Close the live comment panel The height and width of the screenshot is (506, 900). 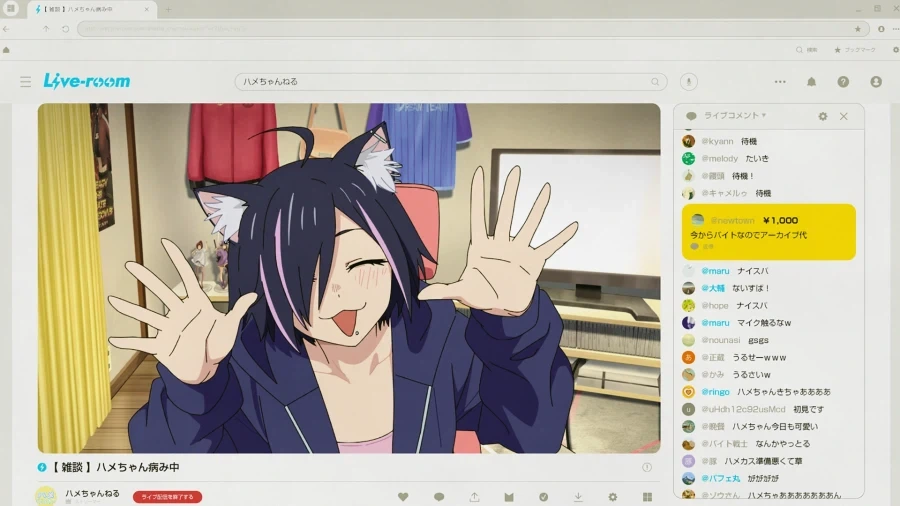click(x=844, y=116)
